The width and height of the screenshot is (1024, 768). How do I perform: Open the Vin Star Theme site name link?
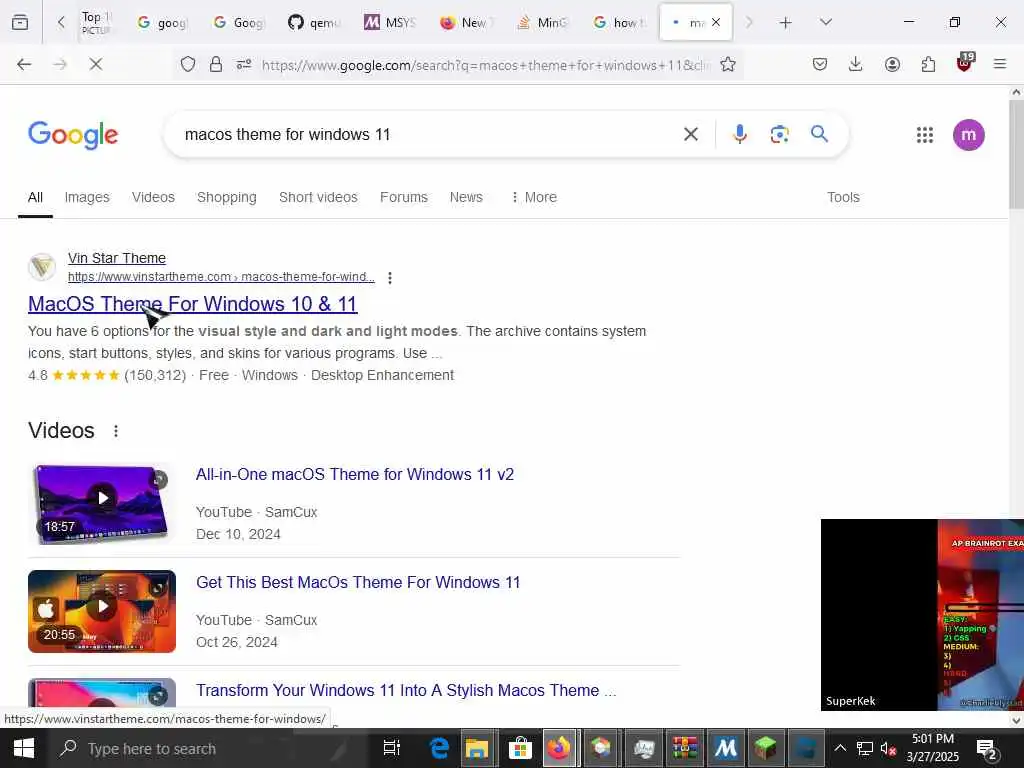[x=117, y=258]
